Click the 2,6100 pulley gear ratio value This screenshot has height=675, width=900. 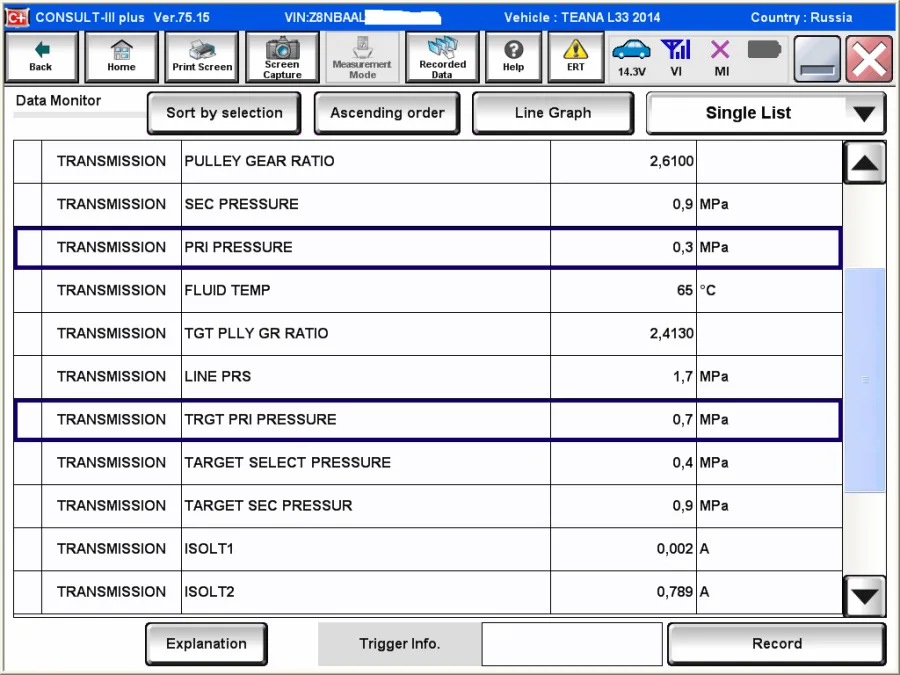[x=672, y=161]
